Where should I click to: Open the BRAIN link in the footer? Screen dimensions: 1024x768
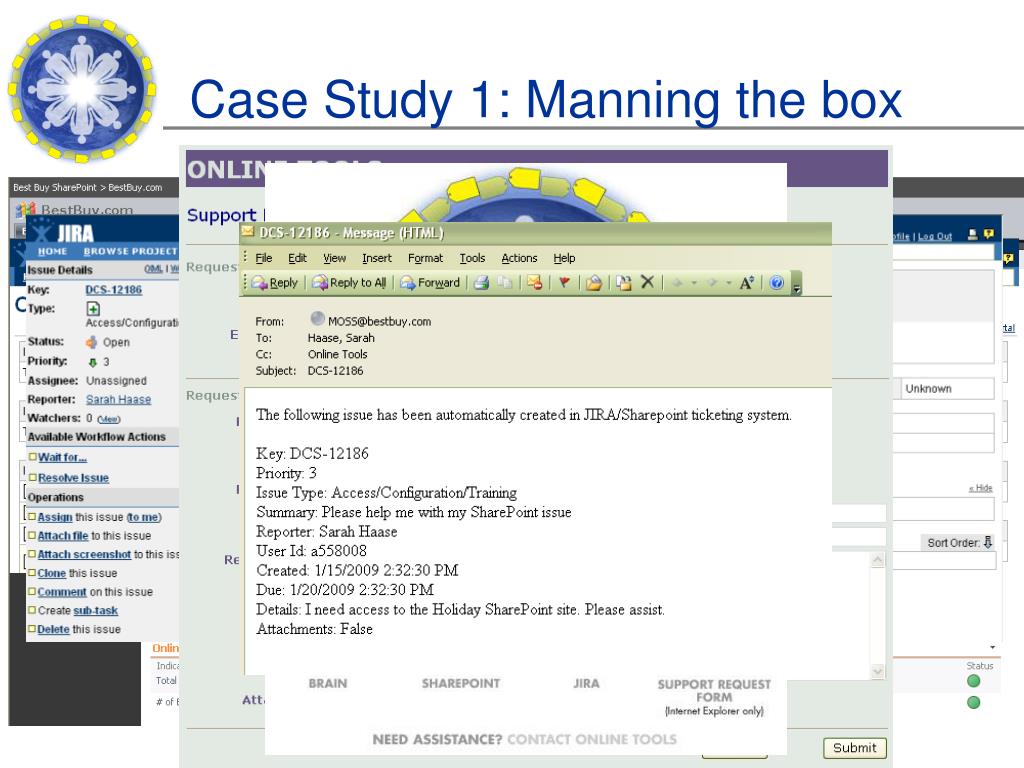[x=328, y=683]
